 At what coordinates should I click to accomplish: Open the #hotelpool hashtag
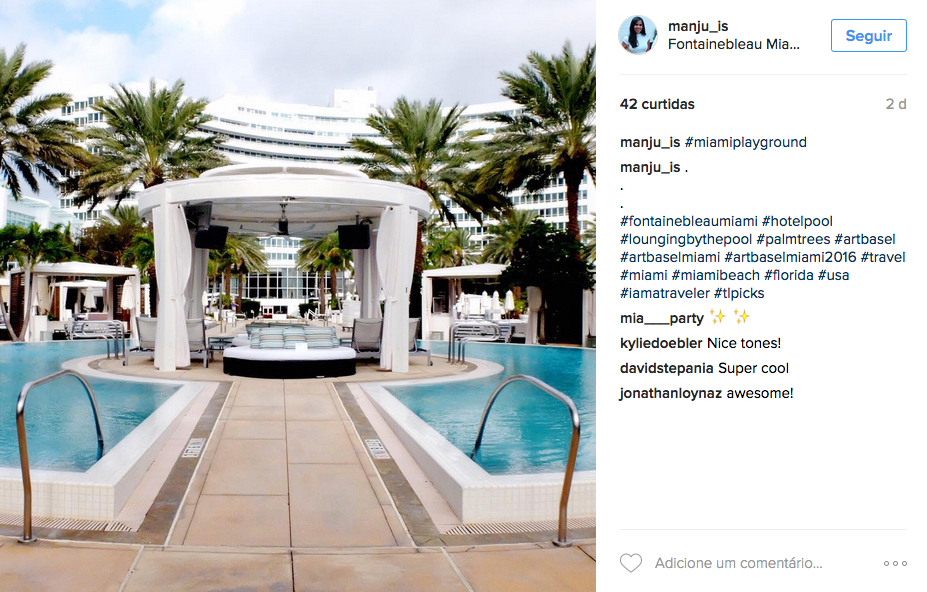tap(797, 221)
